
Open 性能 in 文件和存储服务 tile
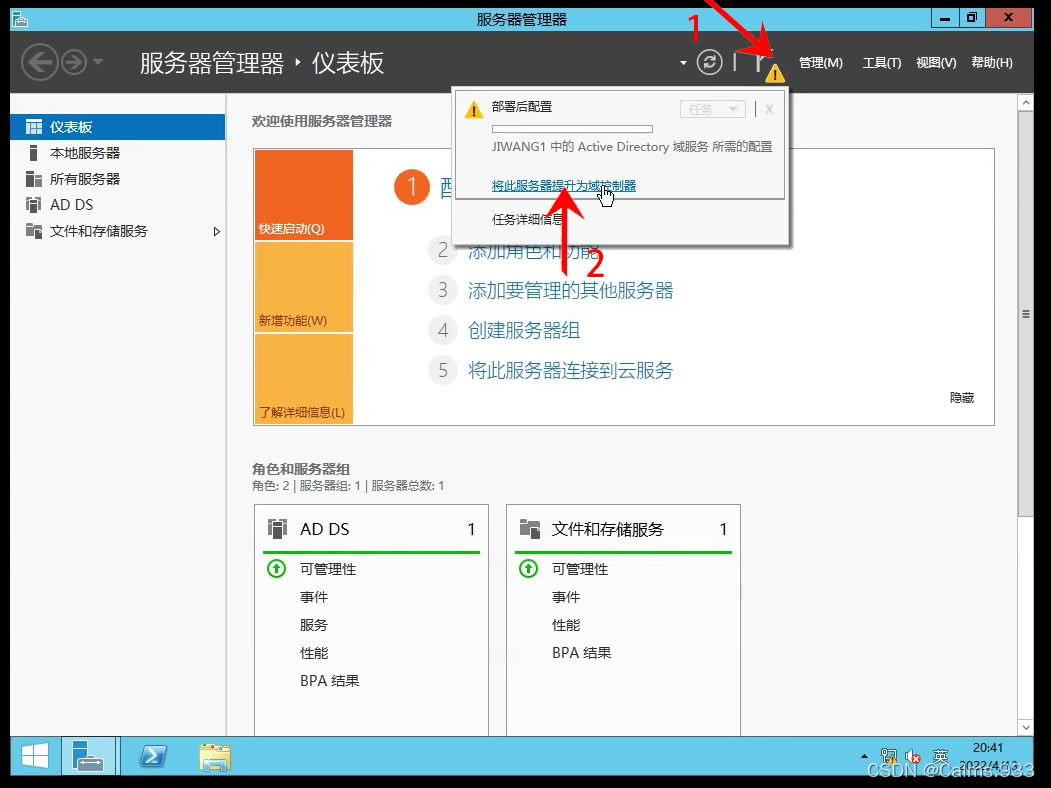pyautogui.click(x=566, y=625)
